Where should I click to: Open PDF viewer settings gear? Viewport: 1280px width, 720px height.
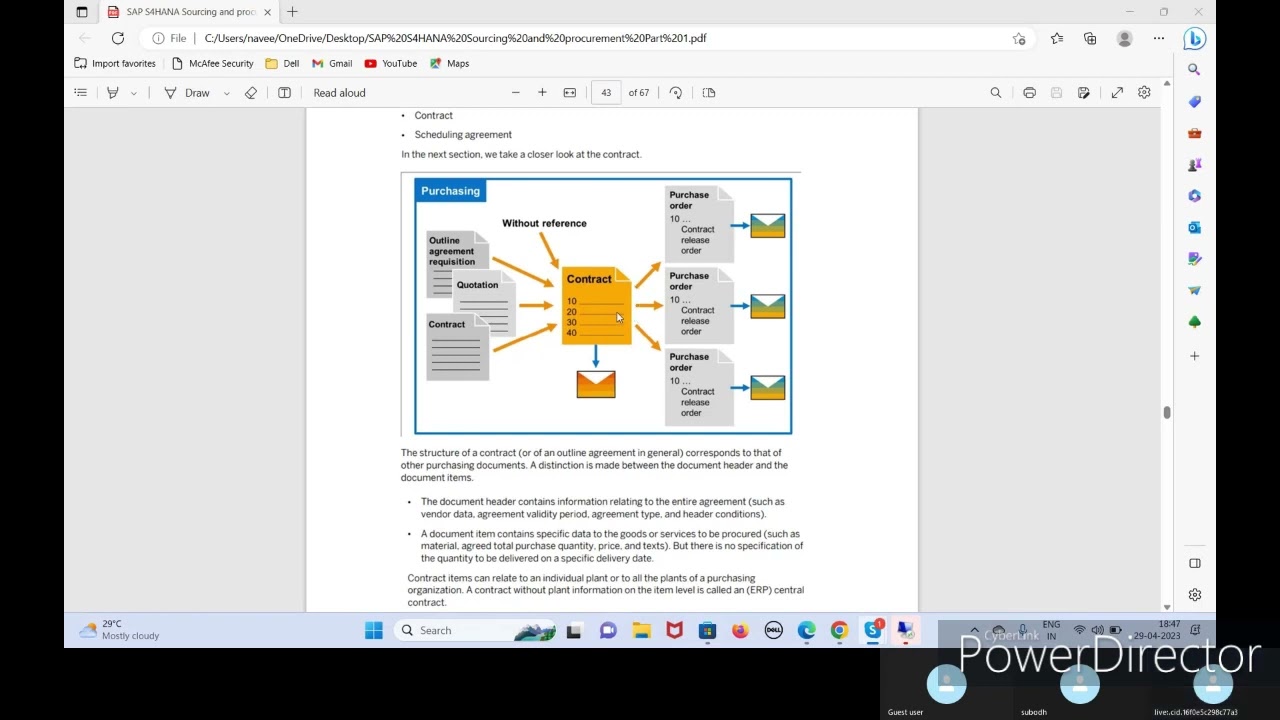(1144, 93)
